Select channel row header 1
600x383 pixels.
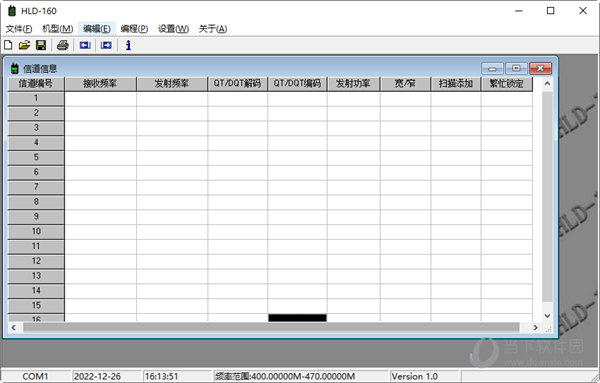(36, 98)
